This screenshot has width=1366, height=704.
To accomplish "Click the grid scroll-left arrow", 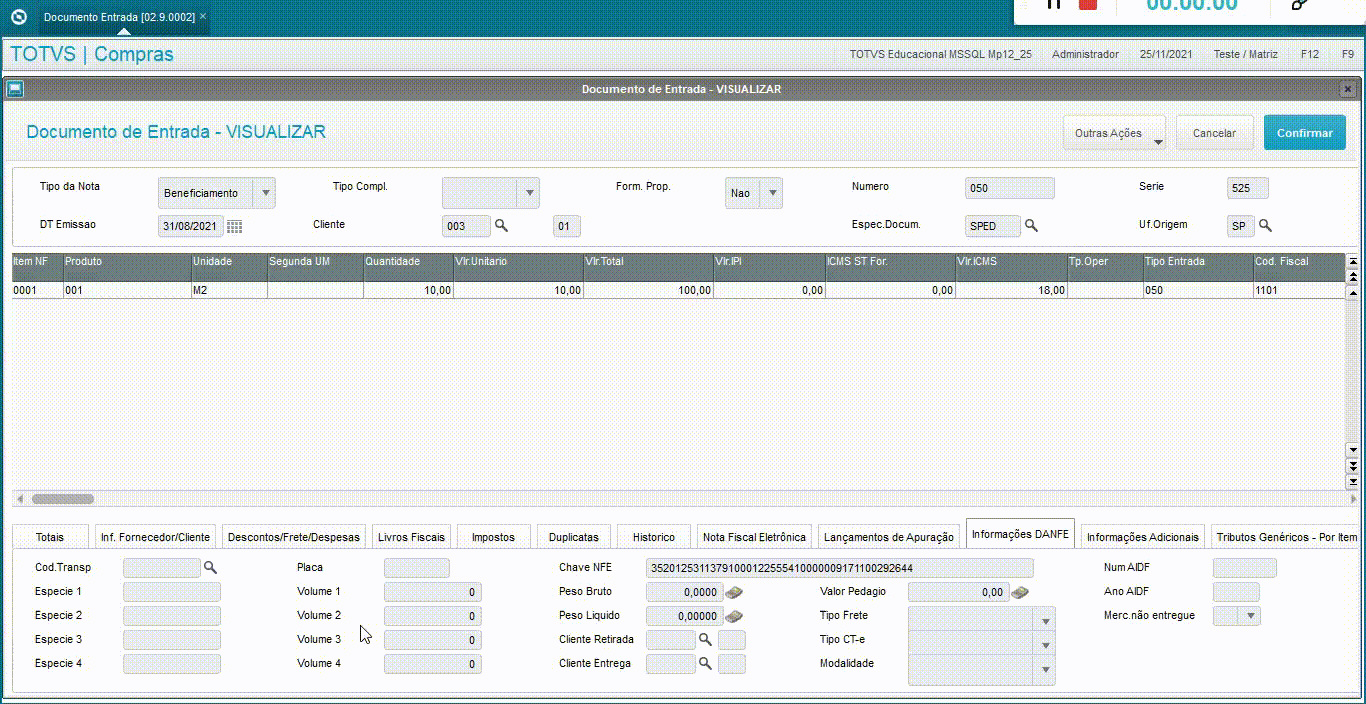I will [x=20, y=498].
